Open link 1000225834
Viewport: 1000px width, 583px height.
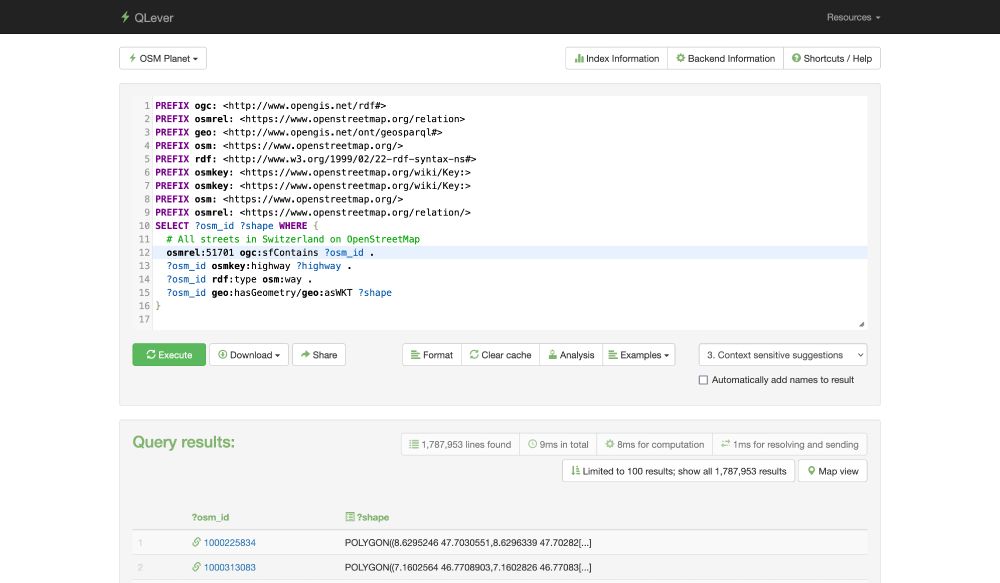(230, 543)
